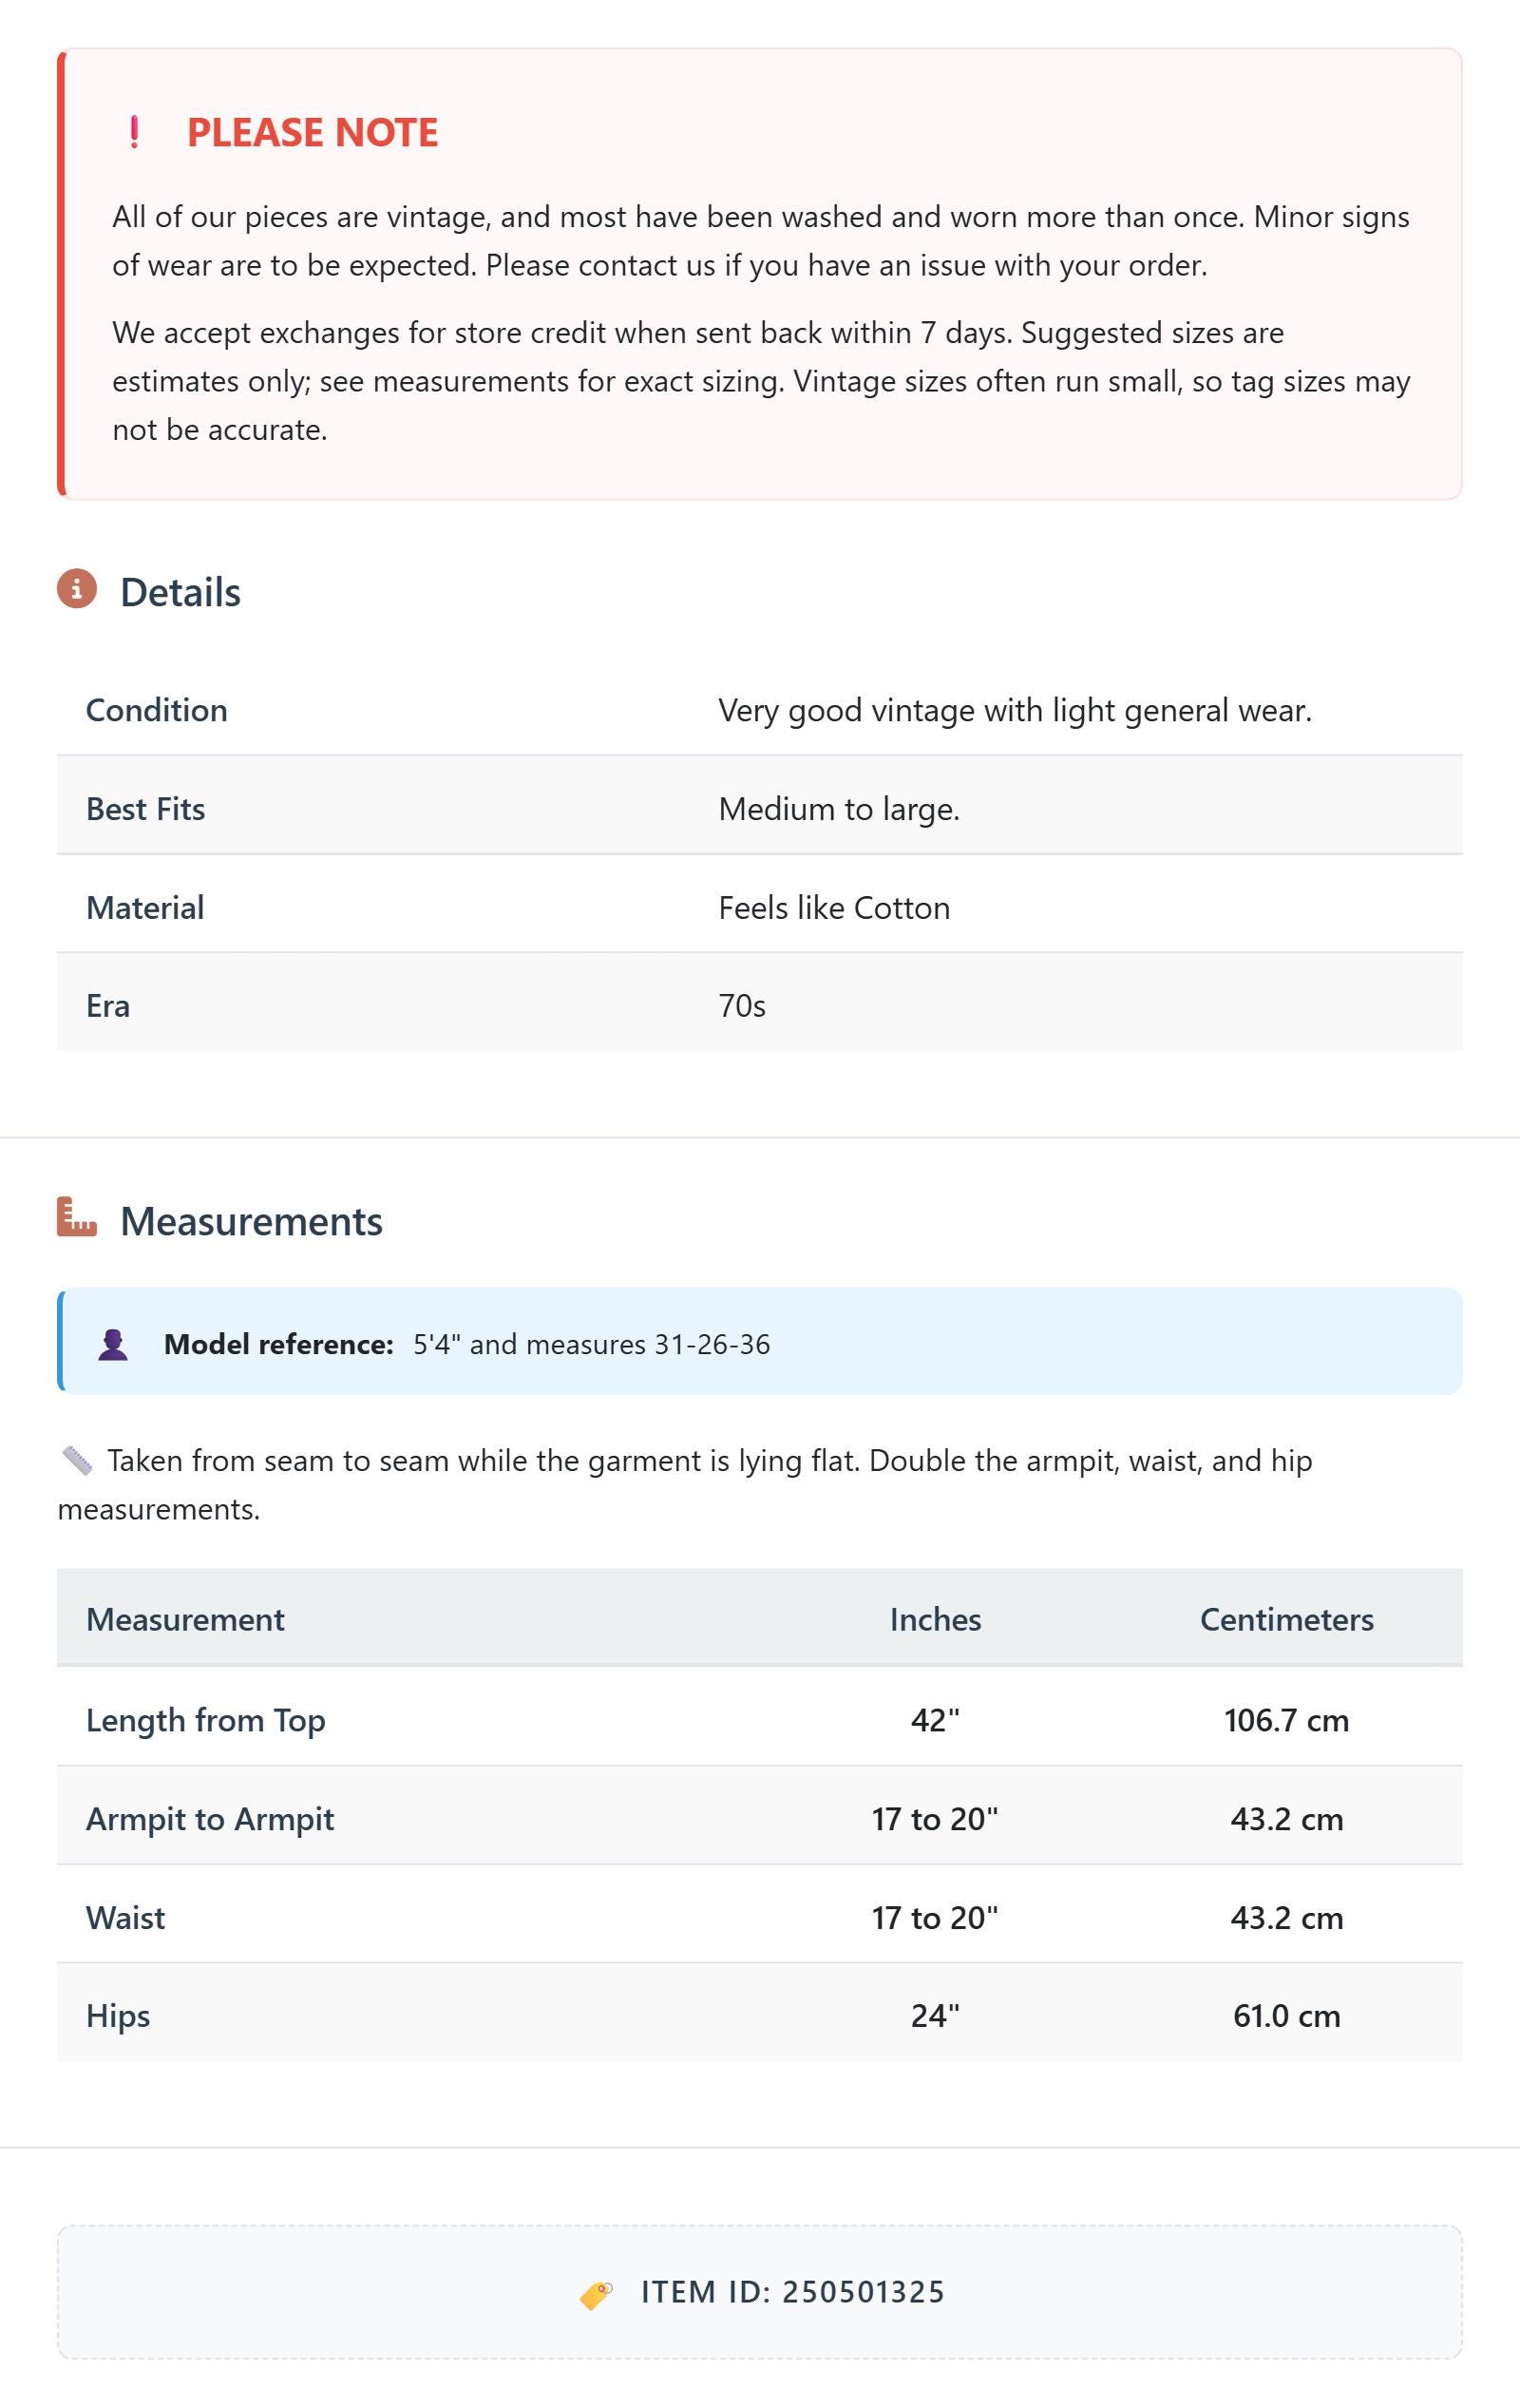Click the Model reference label

pos(279,1344)
